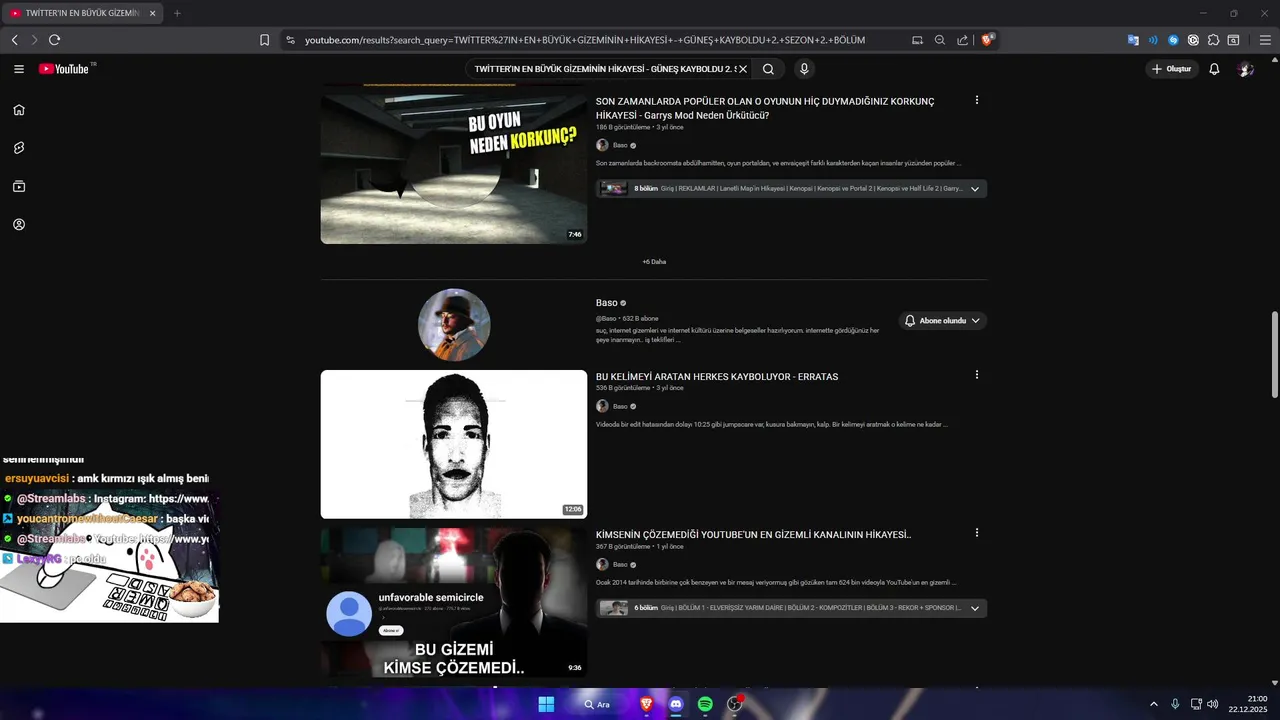Open the Baso channel avatar

[x=454, y=325]
